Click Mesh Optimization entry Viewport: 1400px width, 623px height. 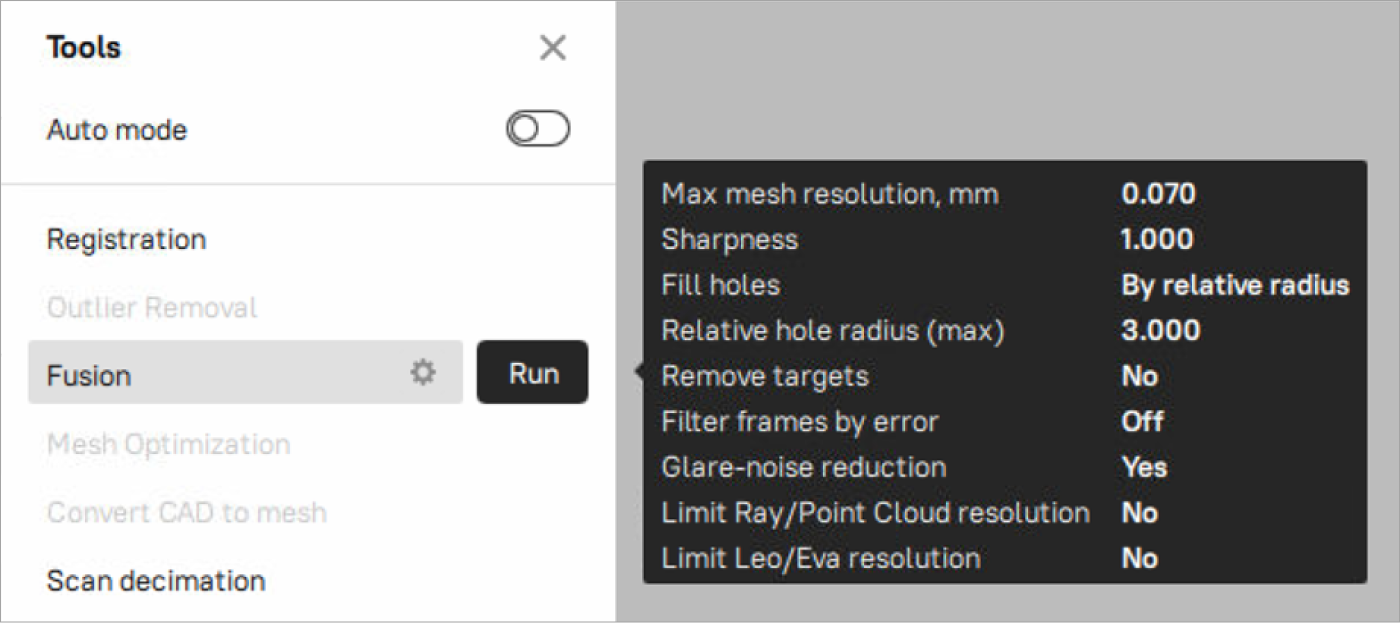(168, 445)
